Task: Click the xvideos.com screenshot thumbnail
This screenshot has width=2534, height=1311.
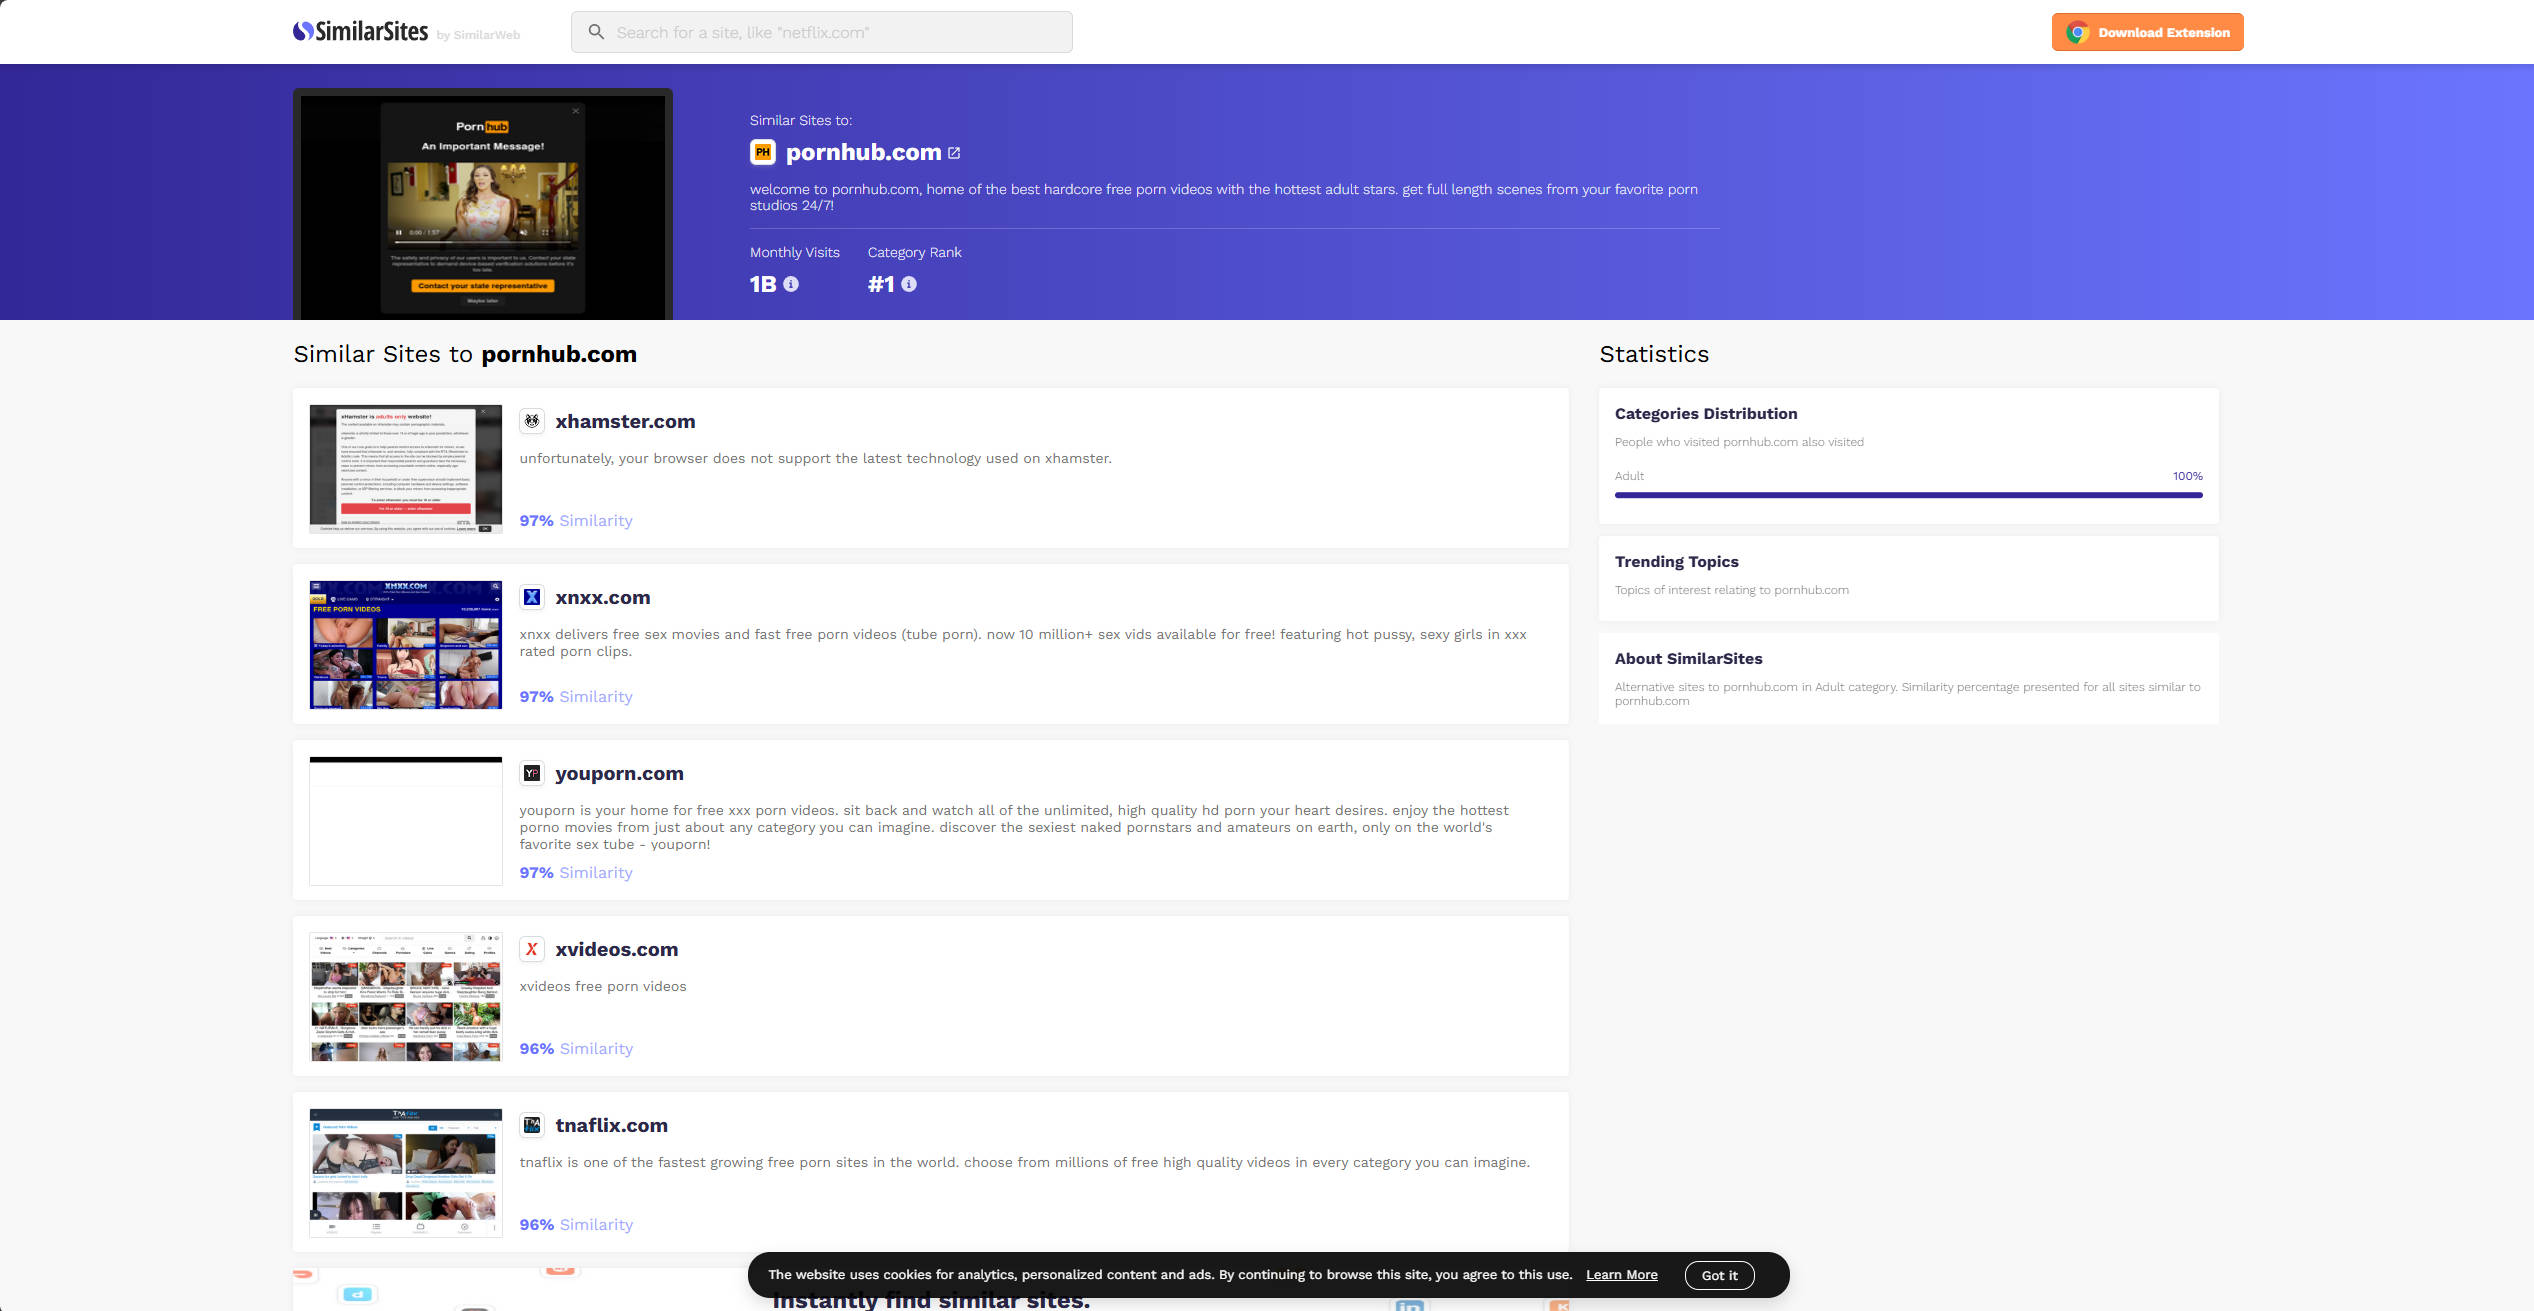Action: [x=406, y=997]
